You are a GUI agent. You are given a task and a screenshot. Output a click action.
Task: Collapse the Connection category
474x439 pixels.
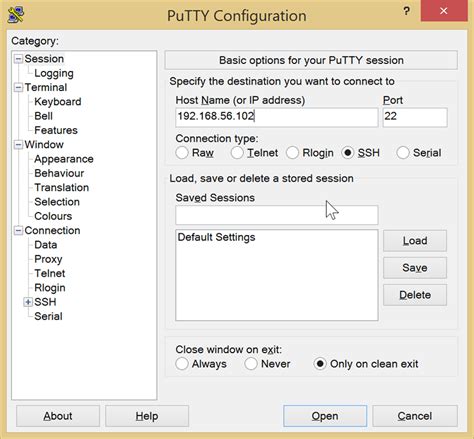pos(19,230)
